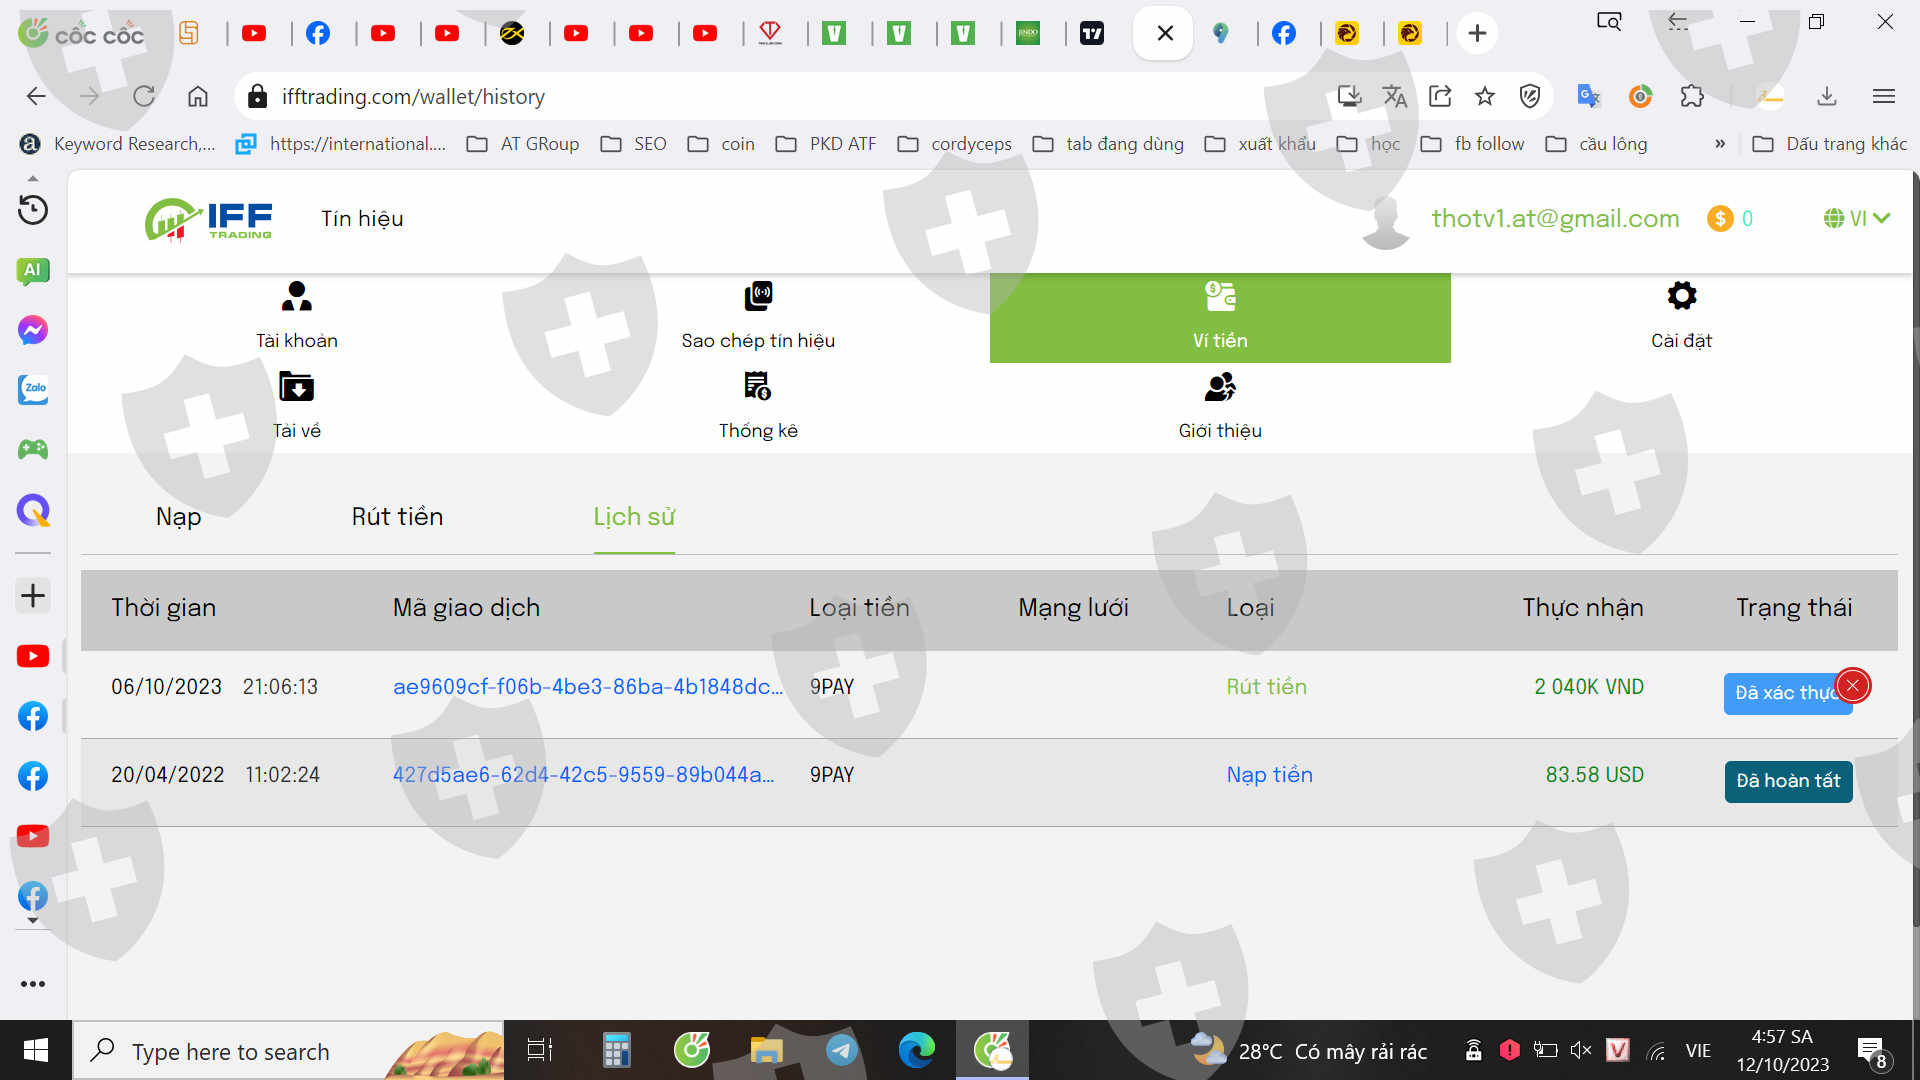Click the Đã hoàn tất status button
The width and height of the screenshot is (1920, 1080).
point(1788,781)
